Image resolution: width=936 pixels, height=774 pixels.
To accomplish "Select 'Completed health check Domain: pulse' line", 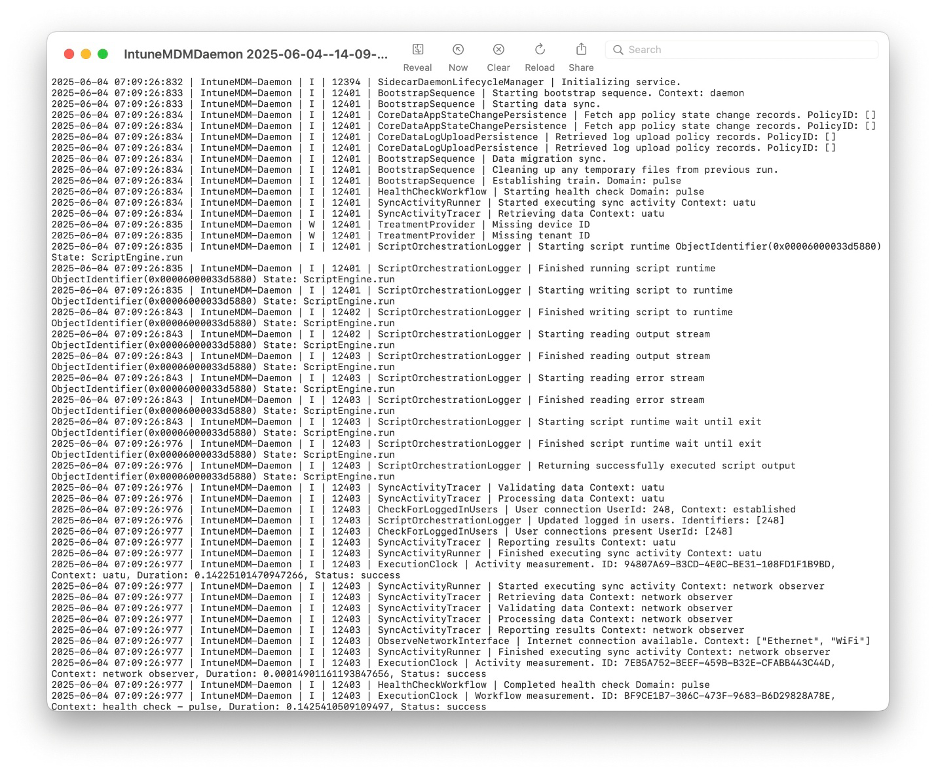I will coord(380,685).
